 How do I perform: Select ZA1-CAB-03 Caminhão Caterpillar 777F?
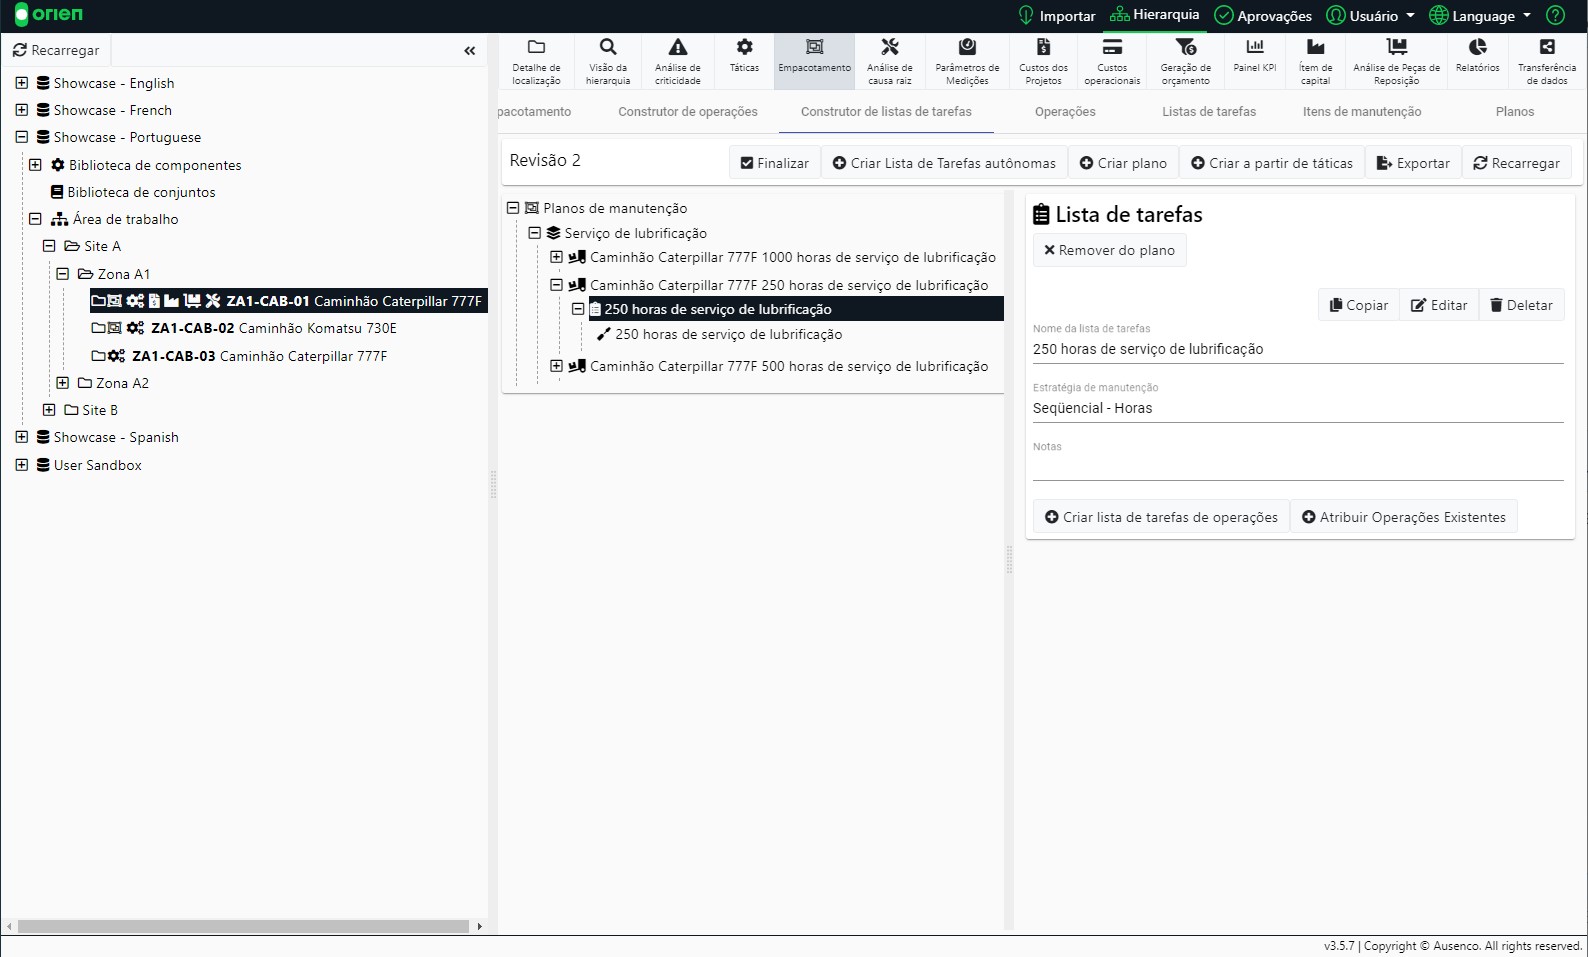[x=239, y=356]
